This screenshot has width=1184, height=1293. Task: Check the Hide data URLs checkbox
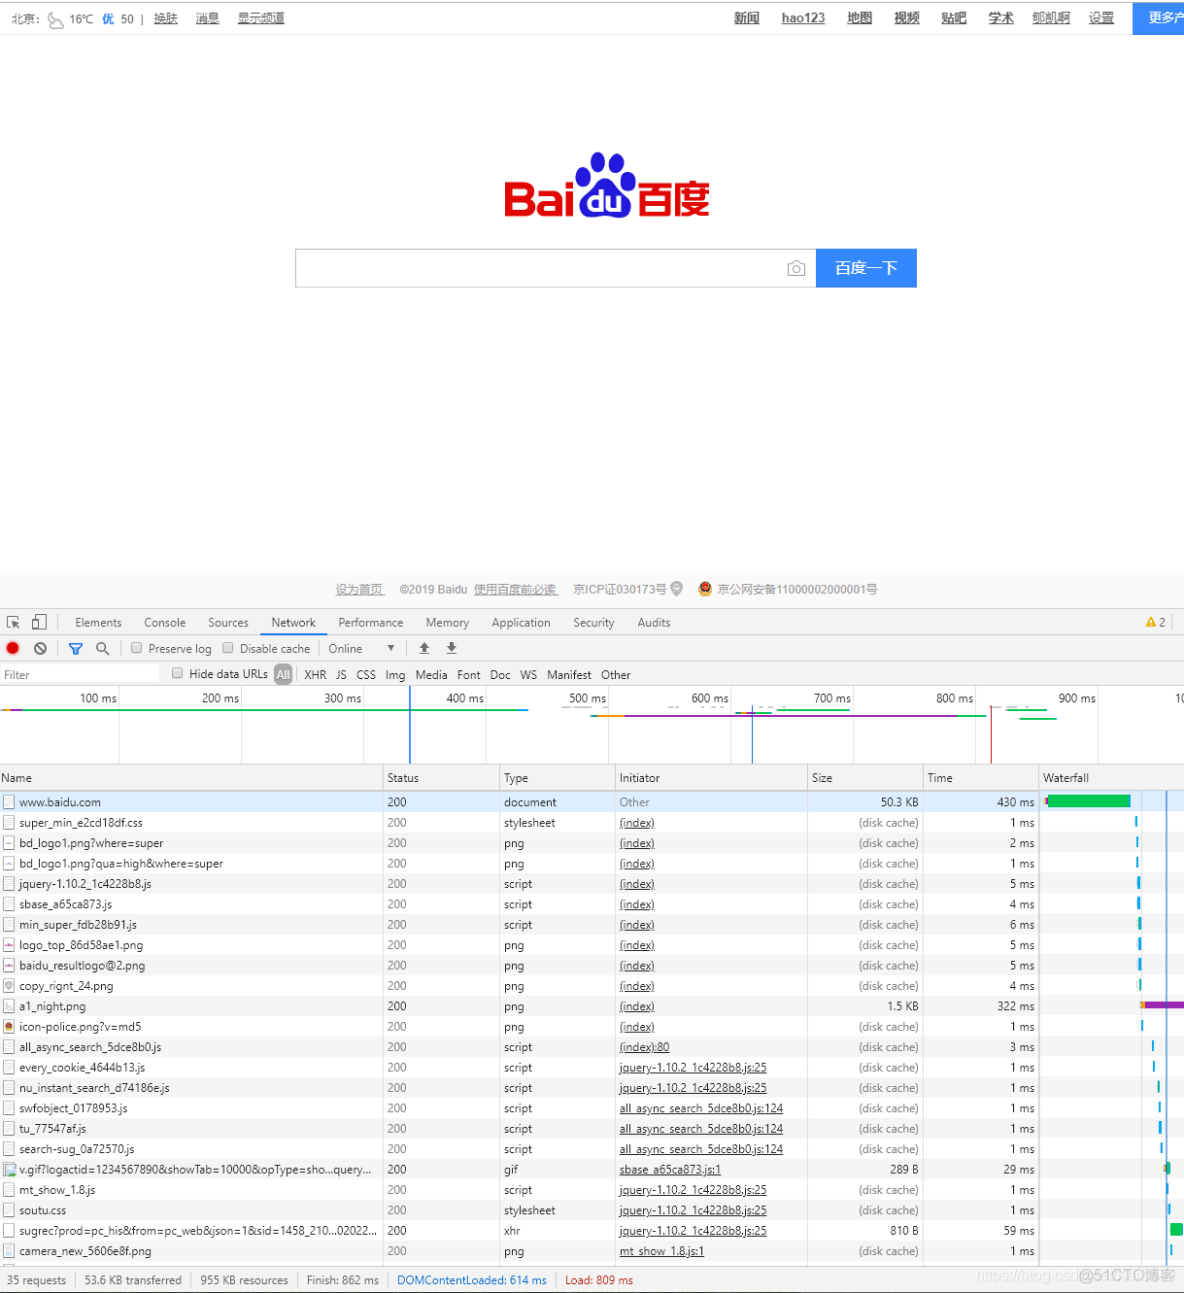(177, 674)
